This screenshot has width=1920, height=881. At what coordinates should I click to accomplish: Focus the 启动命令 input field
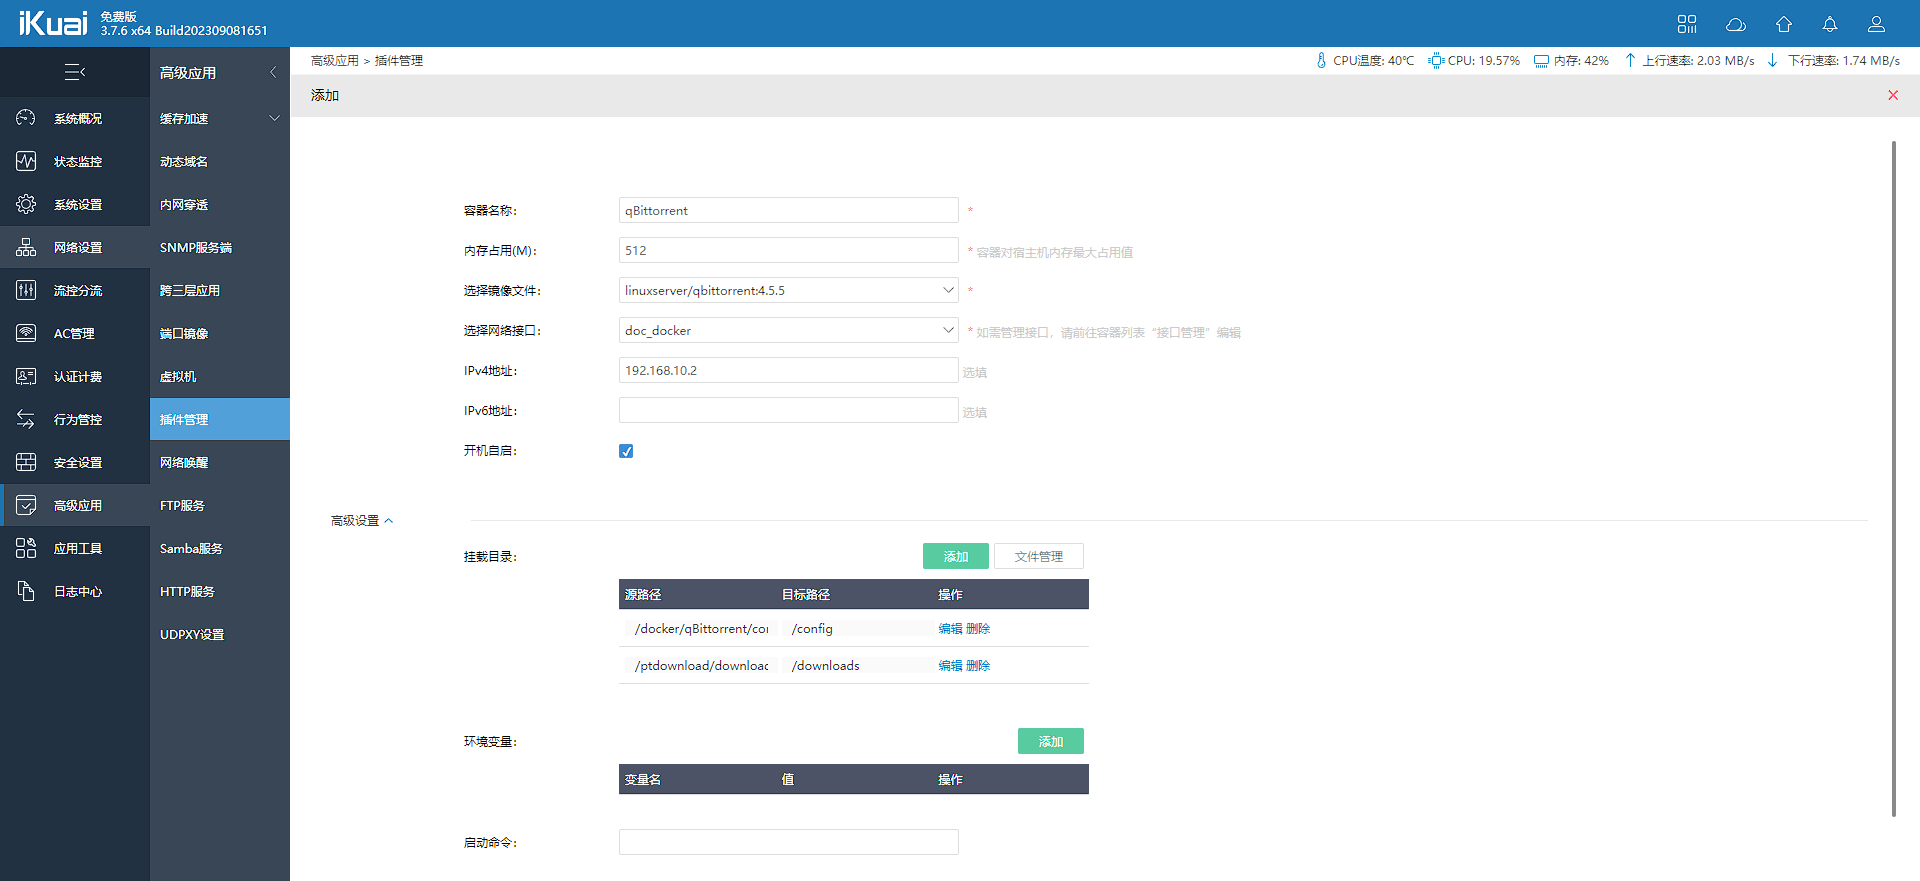coord(789,842)
